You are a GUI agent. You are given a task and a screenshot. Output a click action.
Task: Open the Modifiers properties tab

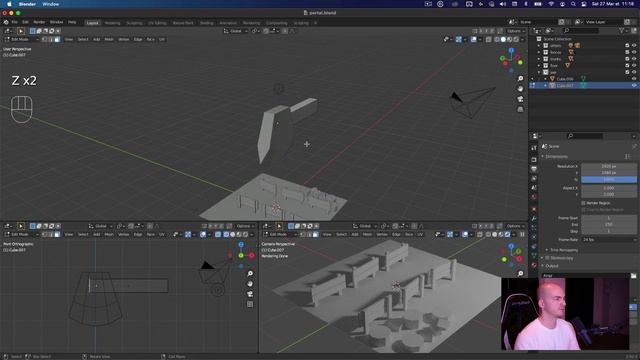coord(534,219)
